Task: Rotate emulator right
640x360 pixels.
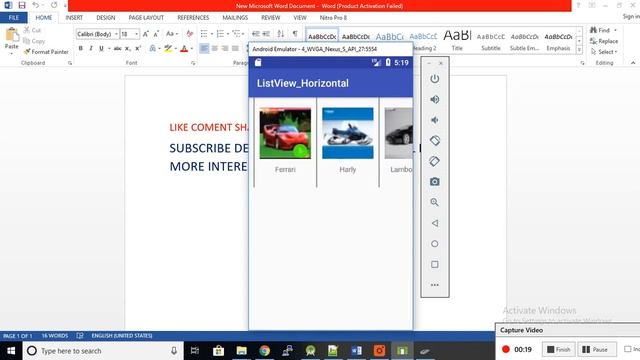Action: pyautogui.click(x=435, y=161)
